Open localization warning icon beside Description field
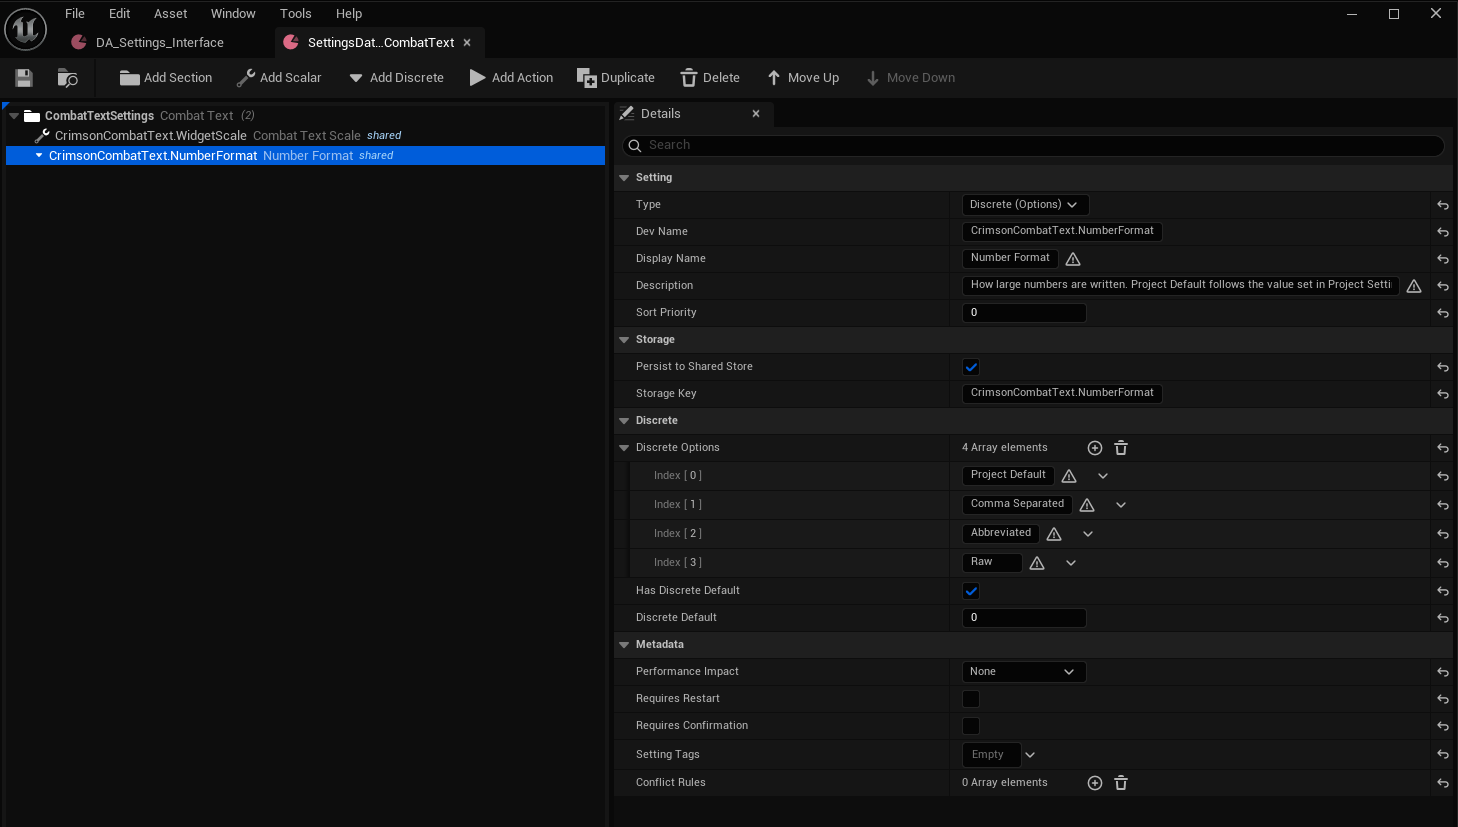 tap(1414, 286)
